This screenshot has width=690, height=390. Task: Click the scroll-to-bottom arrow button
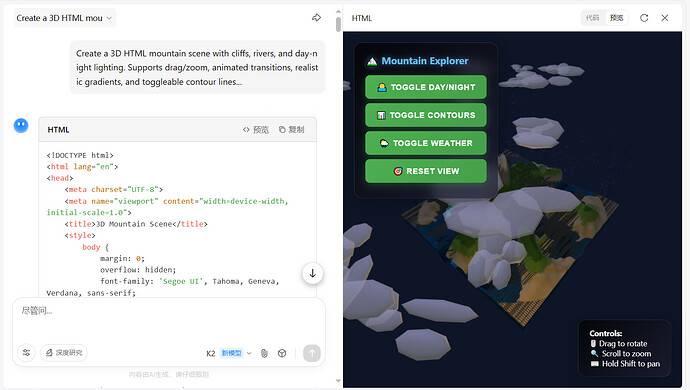[x=312, y=273]
